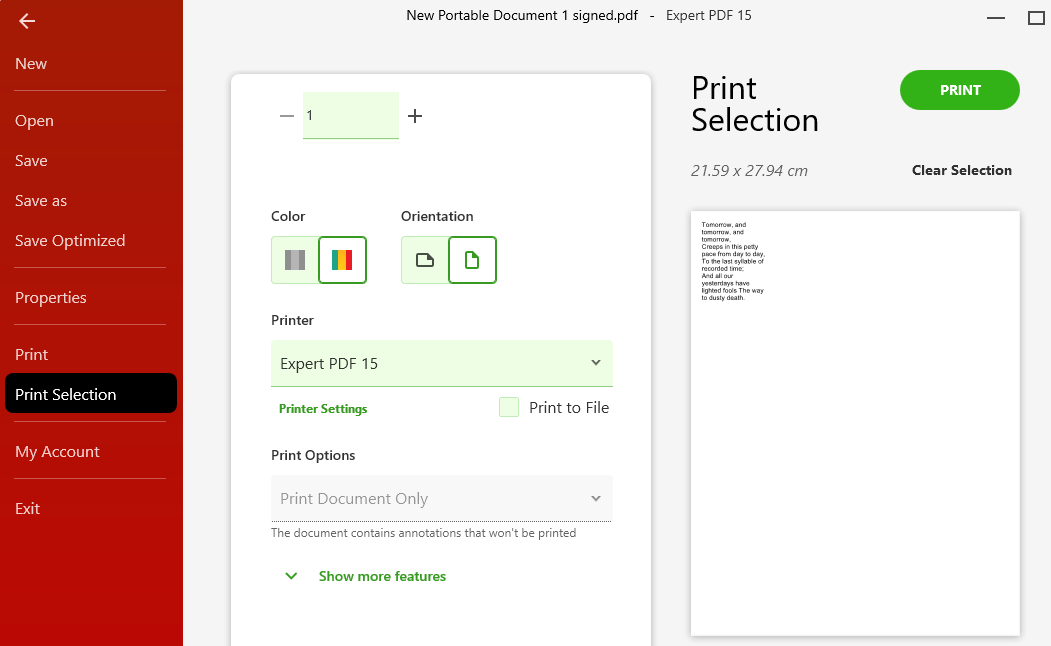Open the Printer Settings link
This screenshot has height=646, width=1051.
[x=323, y=409]
